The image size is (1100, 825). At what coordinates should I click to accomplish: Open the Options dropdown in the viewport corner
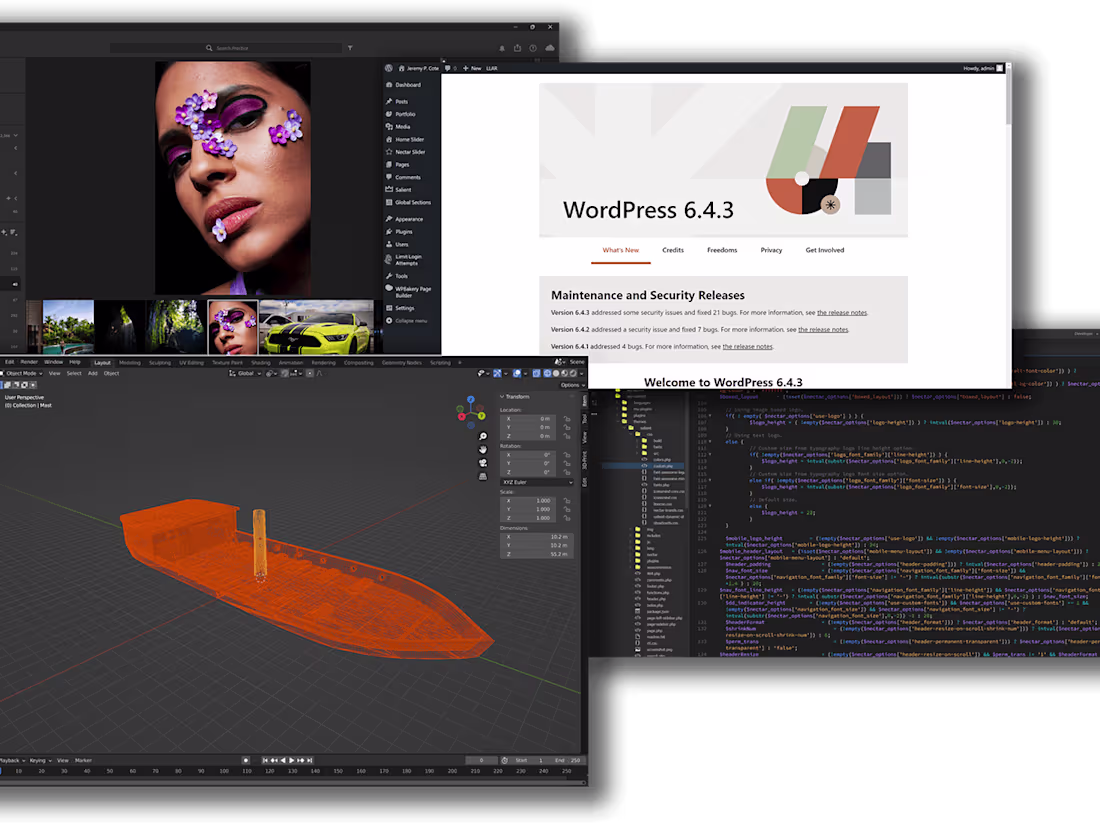point(572,384)
